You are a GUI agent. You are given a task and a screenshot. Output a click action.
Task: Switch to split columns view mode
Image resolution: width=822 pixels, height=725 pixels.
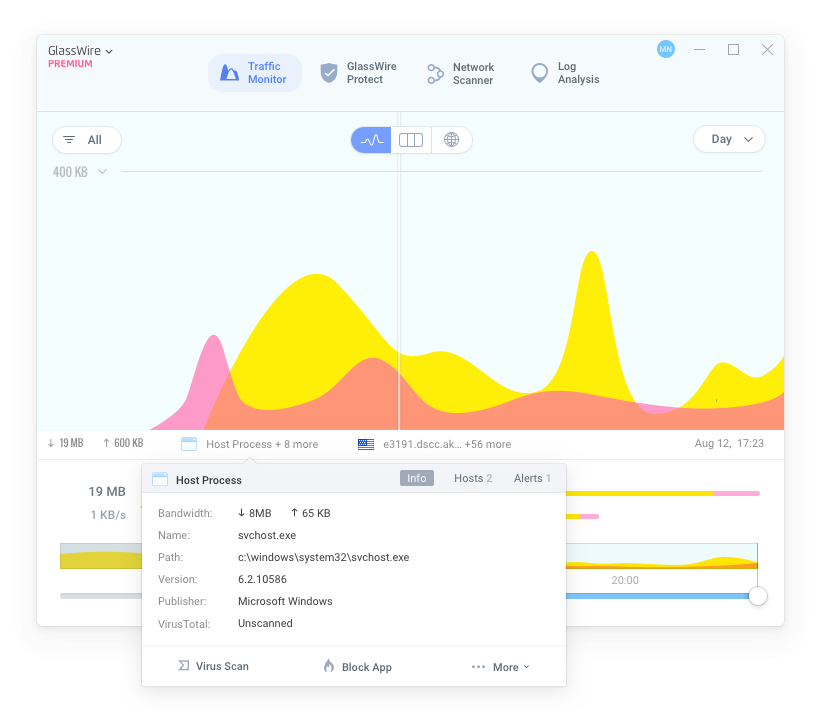pos(411,140)
